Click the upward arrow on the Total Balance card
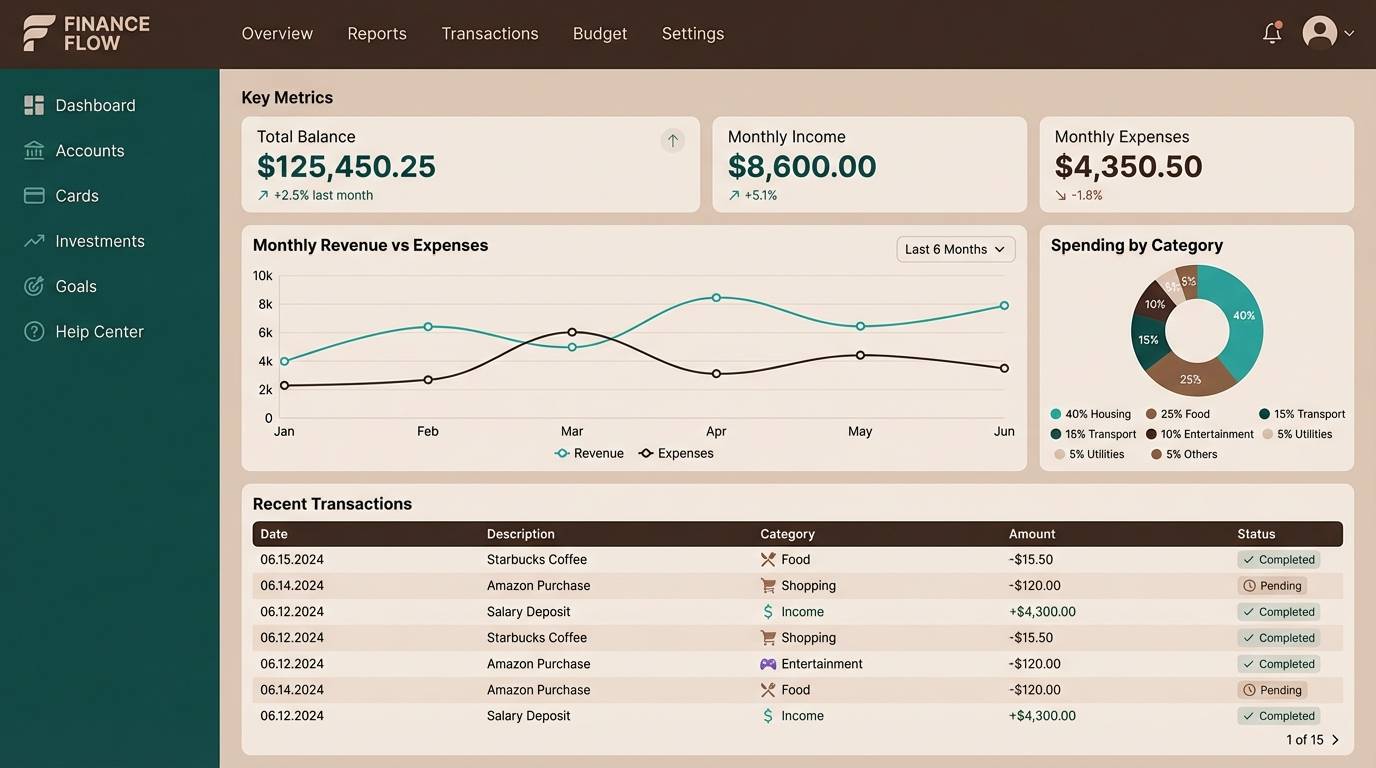1376x768 pixels. click(x=672, y=140)
